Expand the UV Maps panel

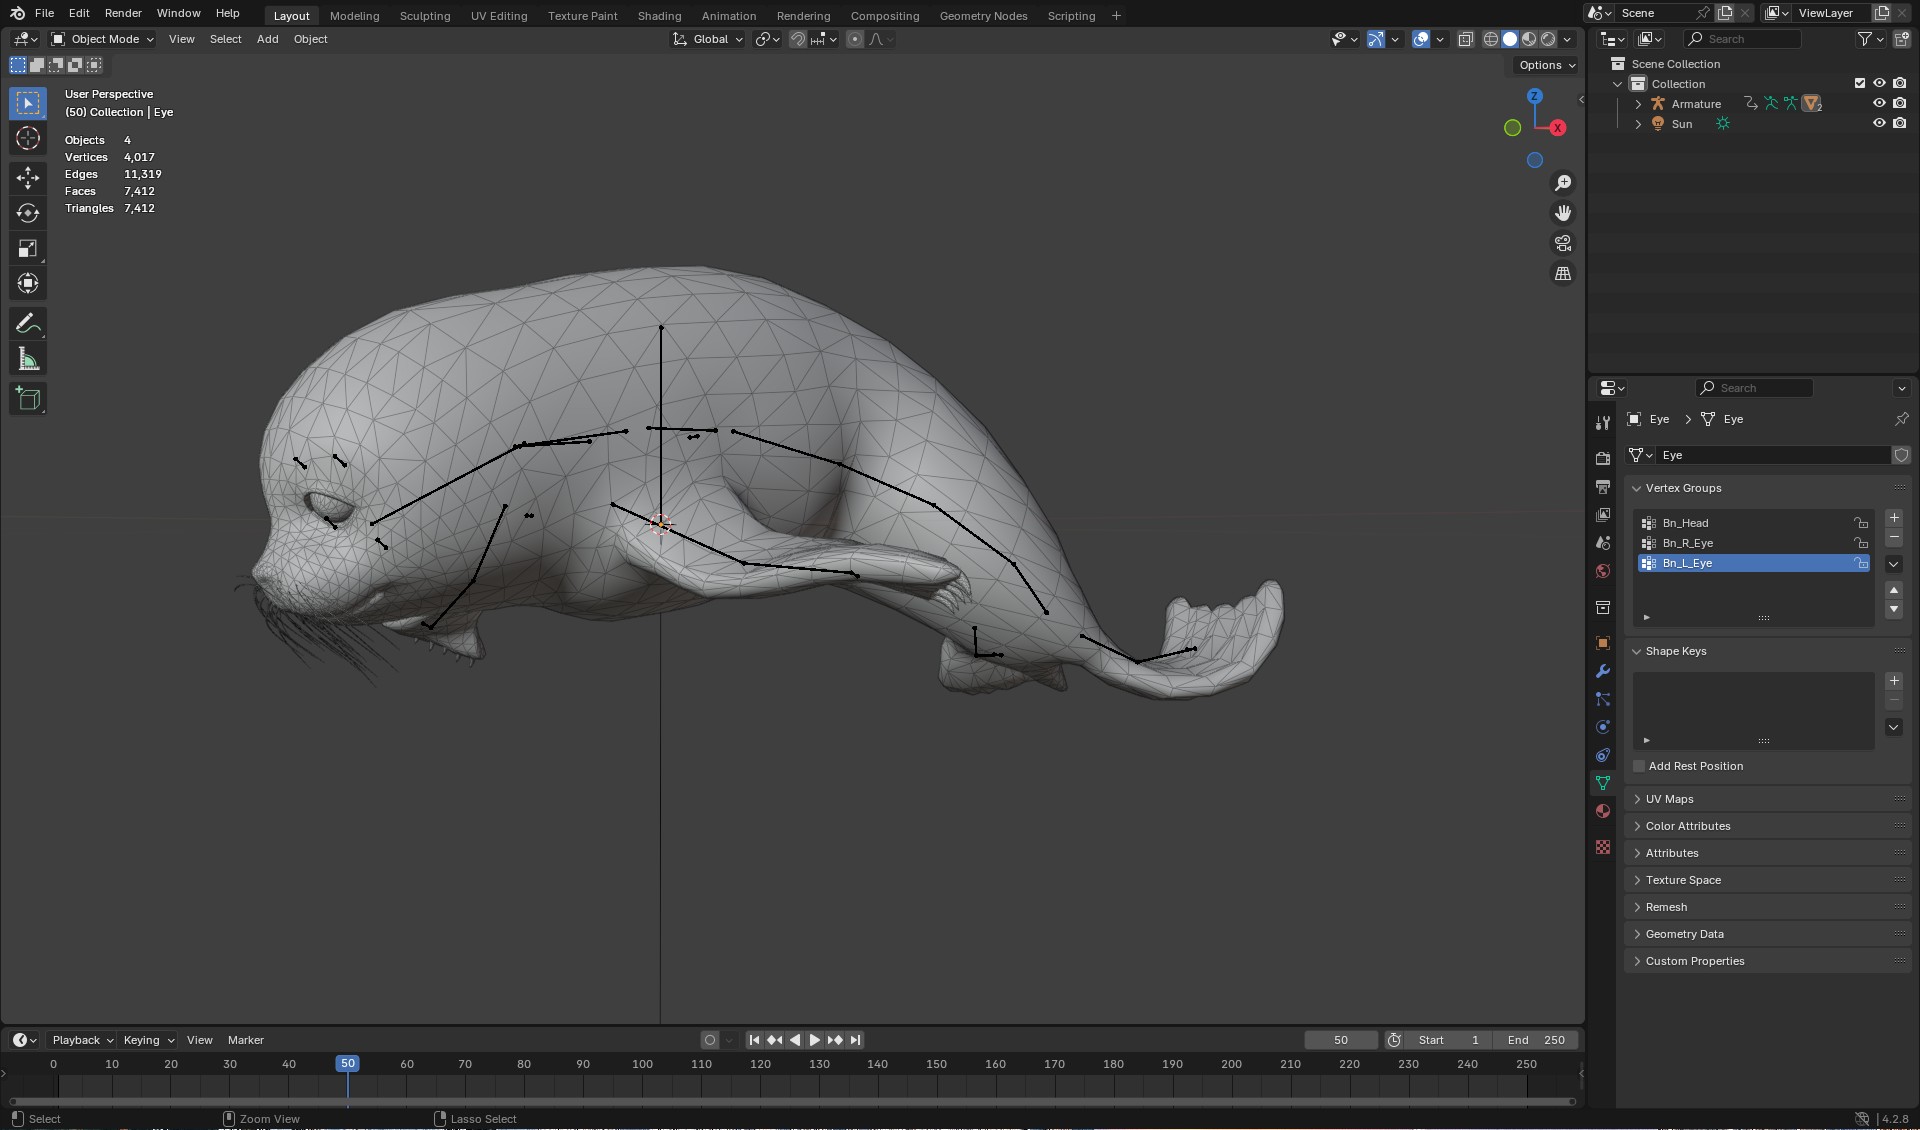click(1669, 799)
